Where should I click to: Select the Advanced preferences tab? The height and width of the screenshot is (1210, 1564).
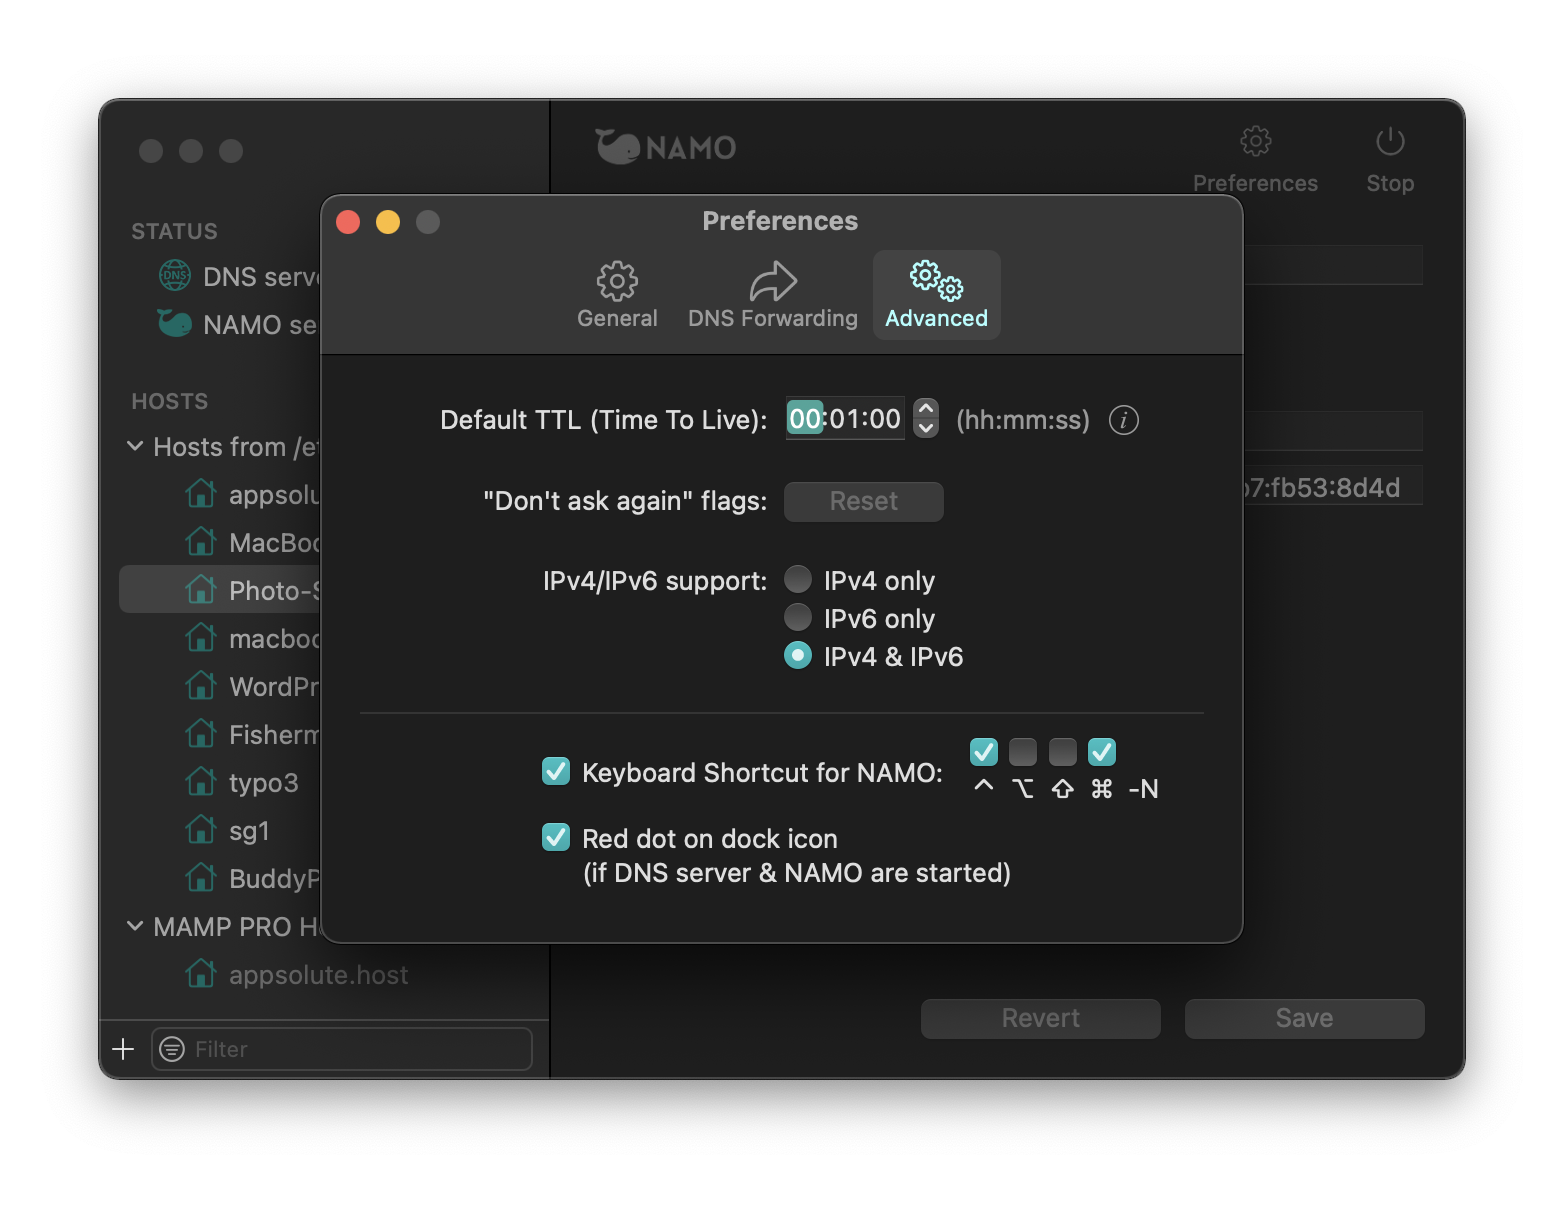point(937,295)
